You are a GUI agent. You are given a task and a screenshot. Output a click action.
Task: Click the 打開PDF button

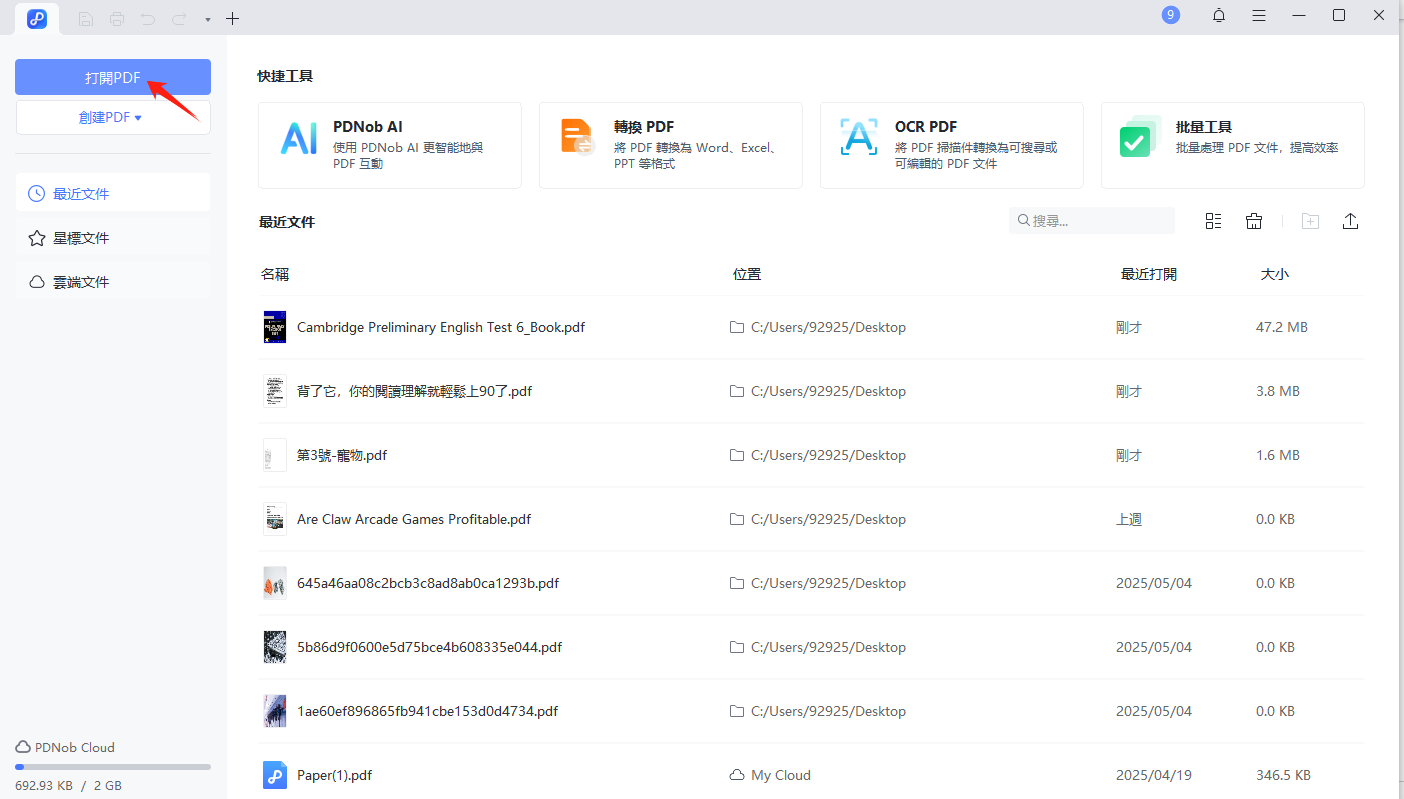point(112,78)
